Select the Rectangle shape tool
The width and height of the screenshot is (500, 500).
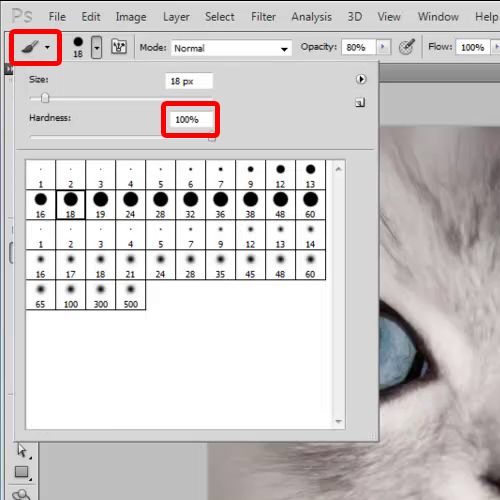22,472
